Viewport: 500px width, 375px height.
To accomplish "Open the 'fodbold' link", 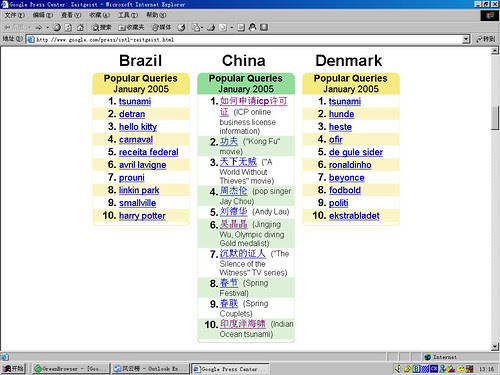I will point(345,190).
